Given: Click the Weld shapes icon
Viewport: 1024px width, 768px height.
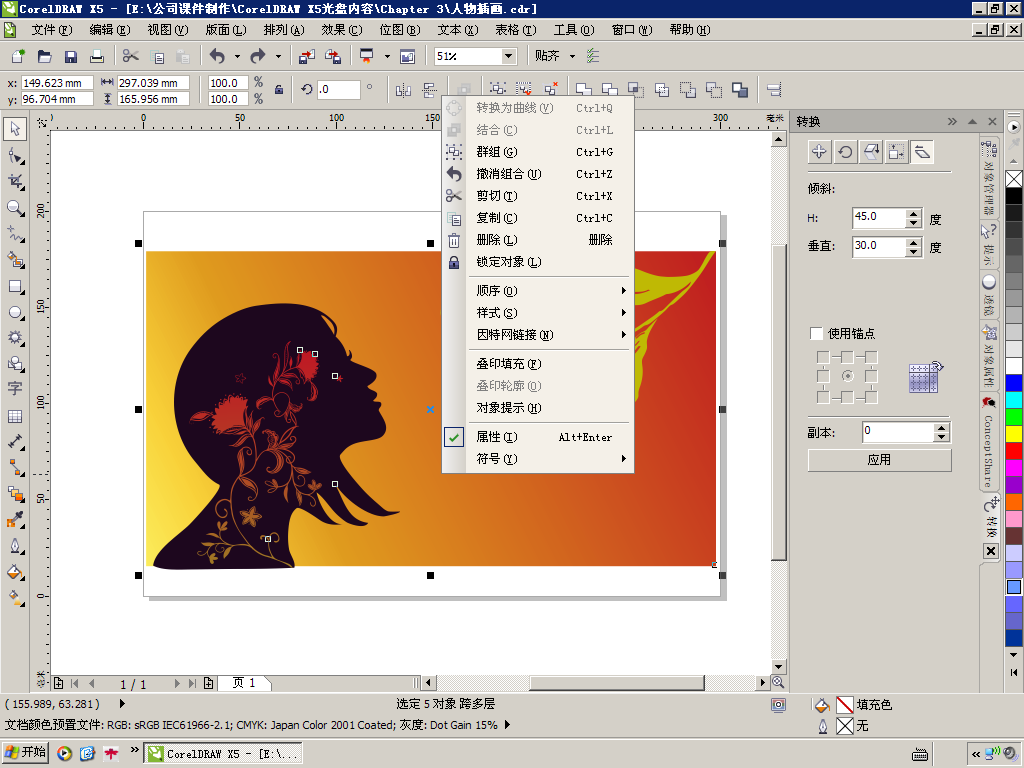Looking at the screenshot, I should pyautogui.click(x=584, y=90).
